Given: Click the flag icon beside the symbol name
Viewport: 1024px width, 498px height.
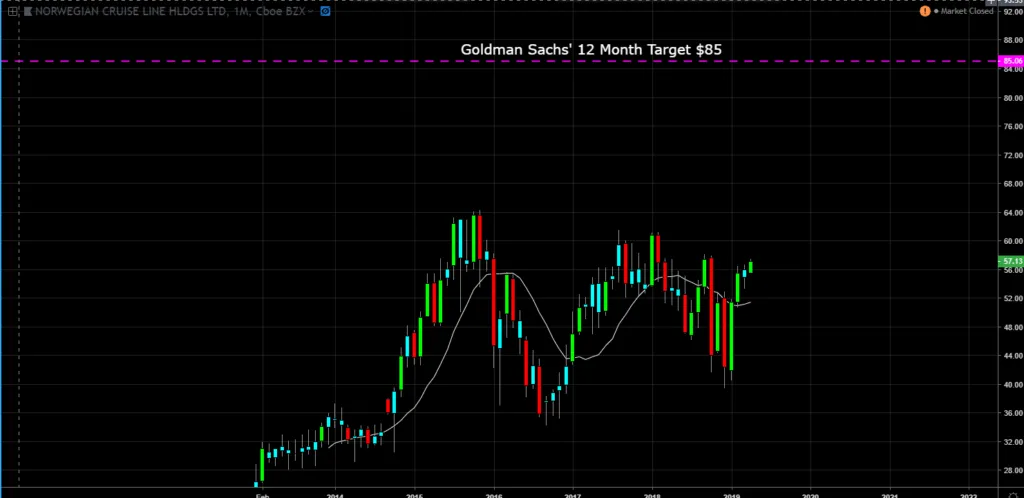Looking at the screenshot, I should (x=27, y=11).
